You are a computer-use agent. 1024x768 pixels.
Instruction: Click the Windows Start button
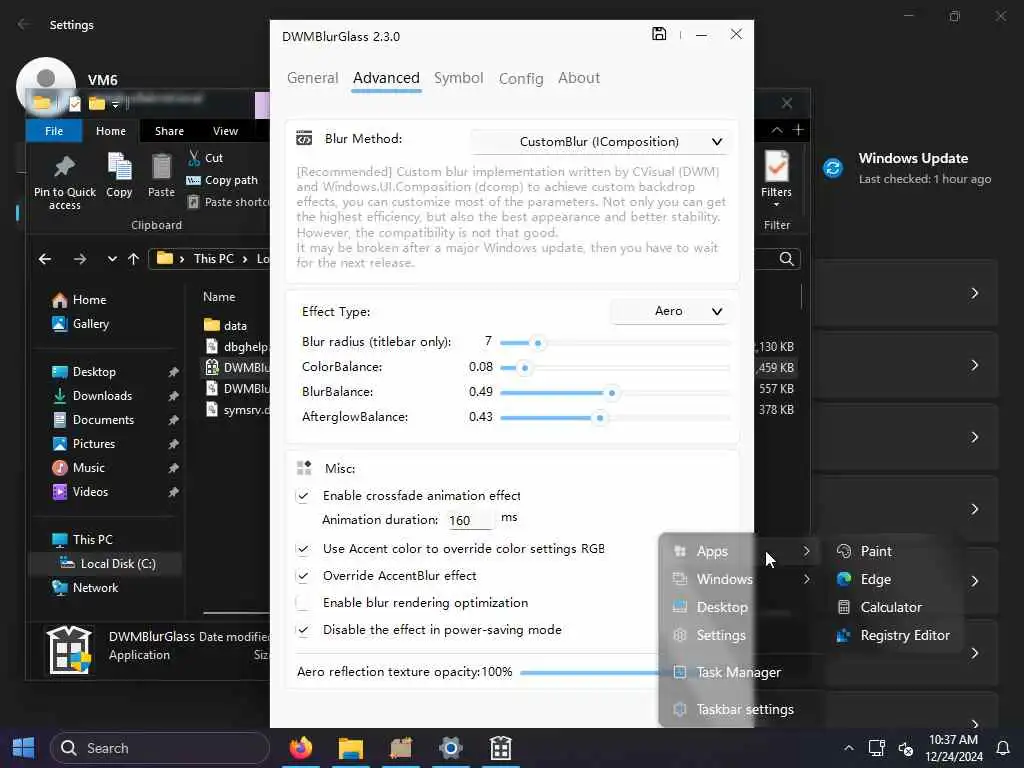click(x=24, y=748)
